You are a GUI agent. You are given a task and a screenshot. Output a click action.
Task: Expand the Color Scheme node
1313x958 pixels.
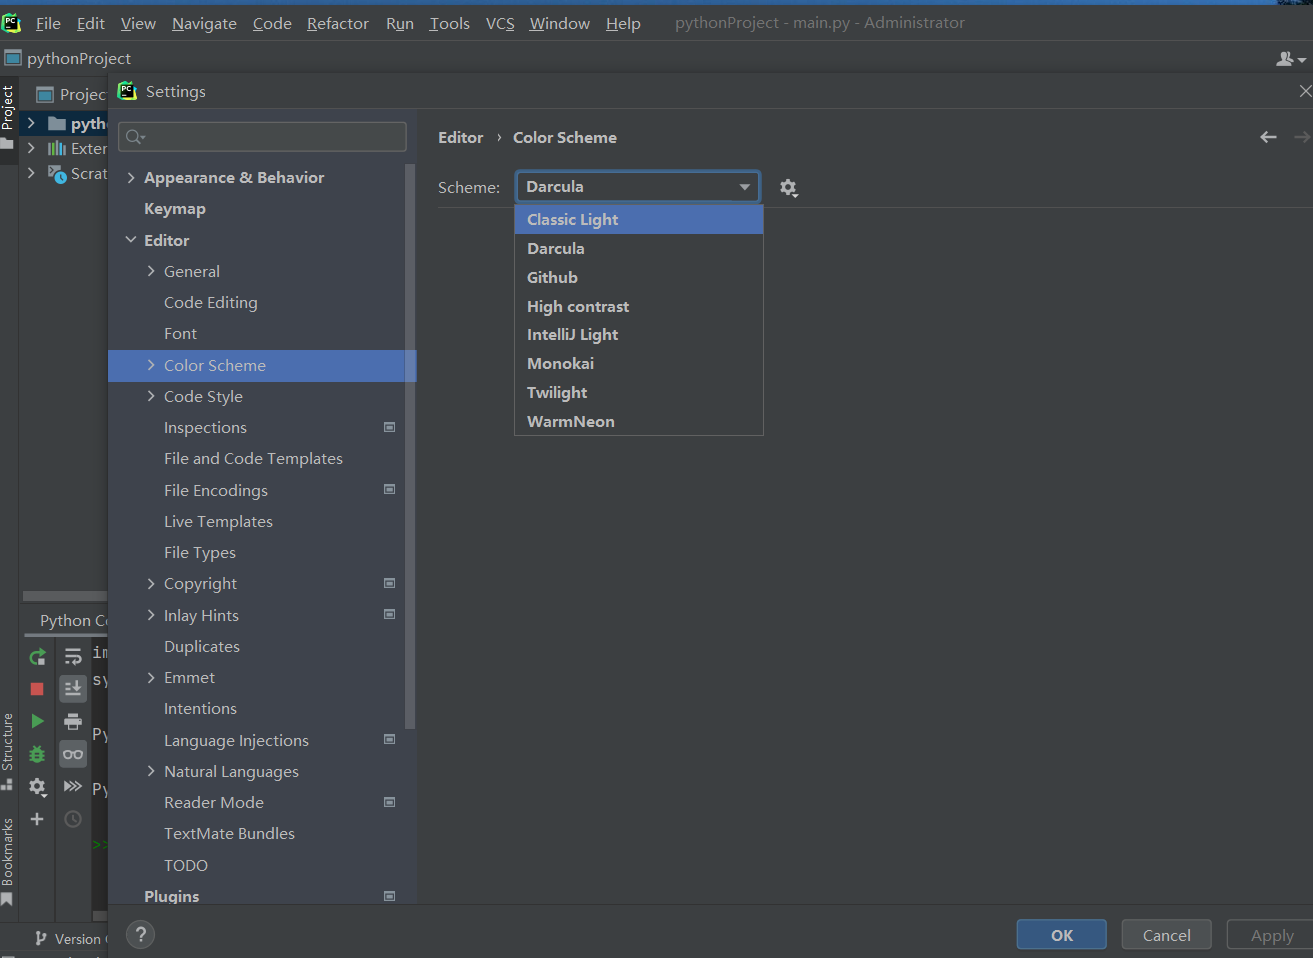point(151,365)
